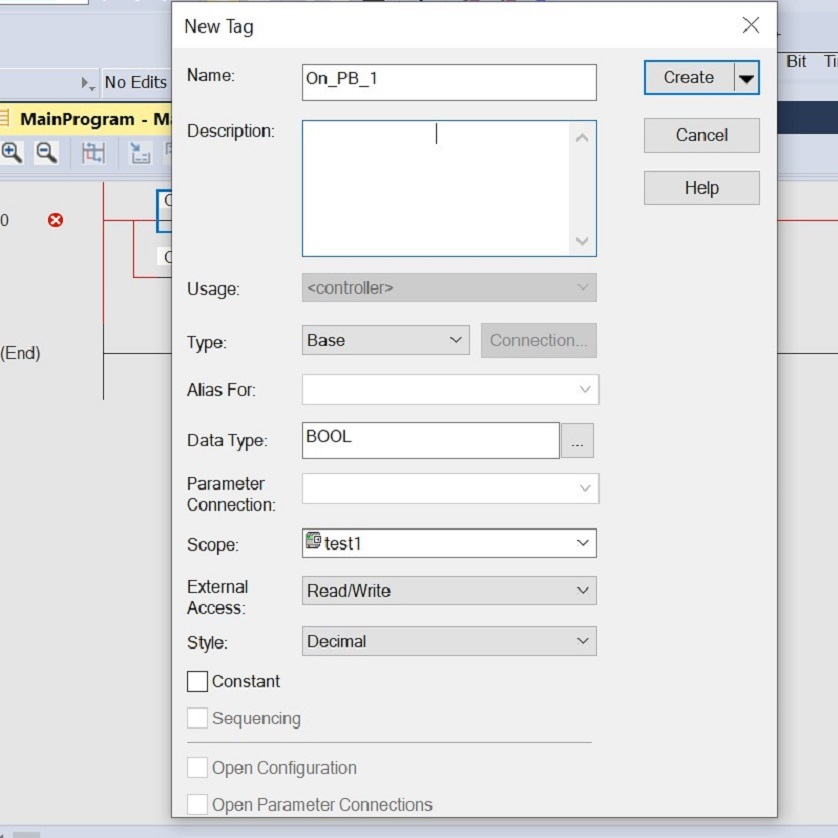This screenshot has width=838, height=838.
Task: Click the shrink ladder display toolbar icon
Action: [137, 153]
